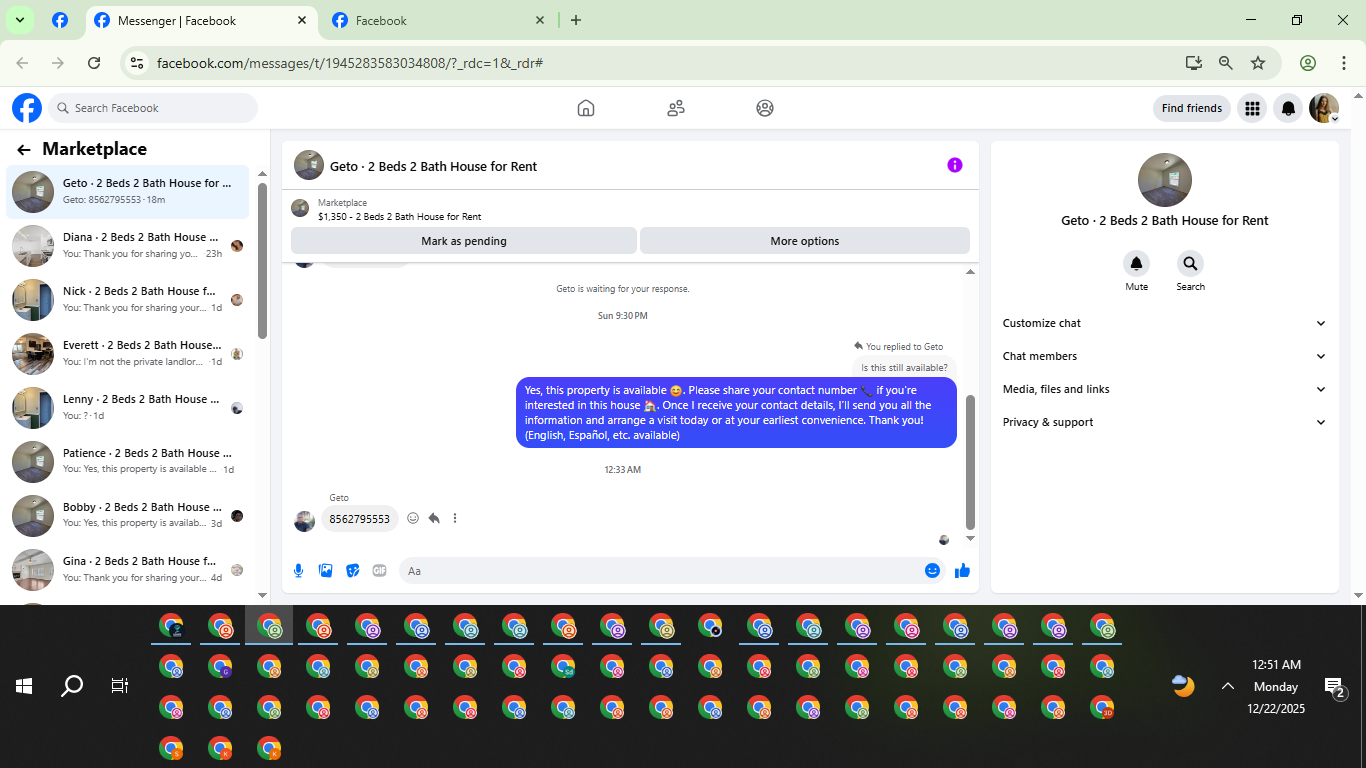Mute the Geto conversation
Image resolution: width=1366 pixels, height=768 pixels.
click(x=1136, y=264)
